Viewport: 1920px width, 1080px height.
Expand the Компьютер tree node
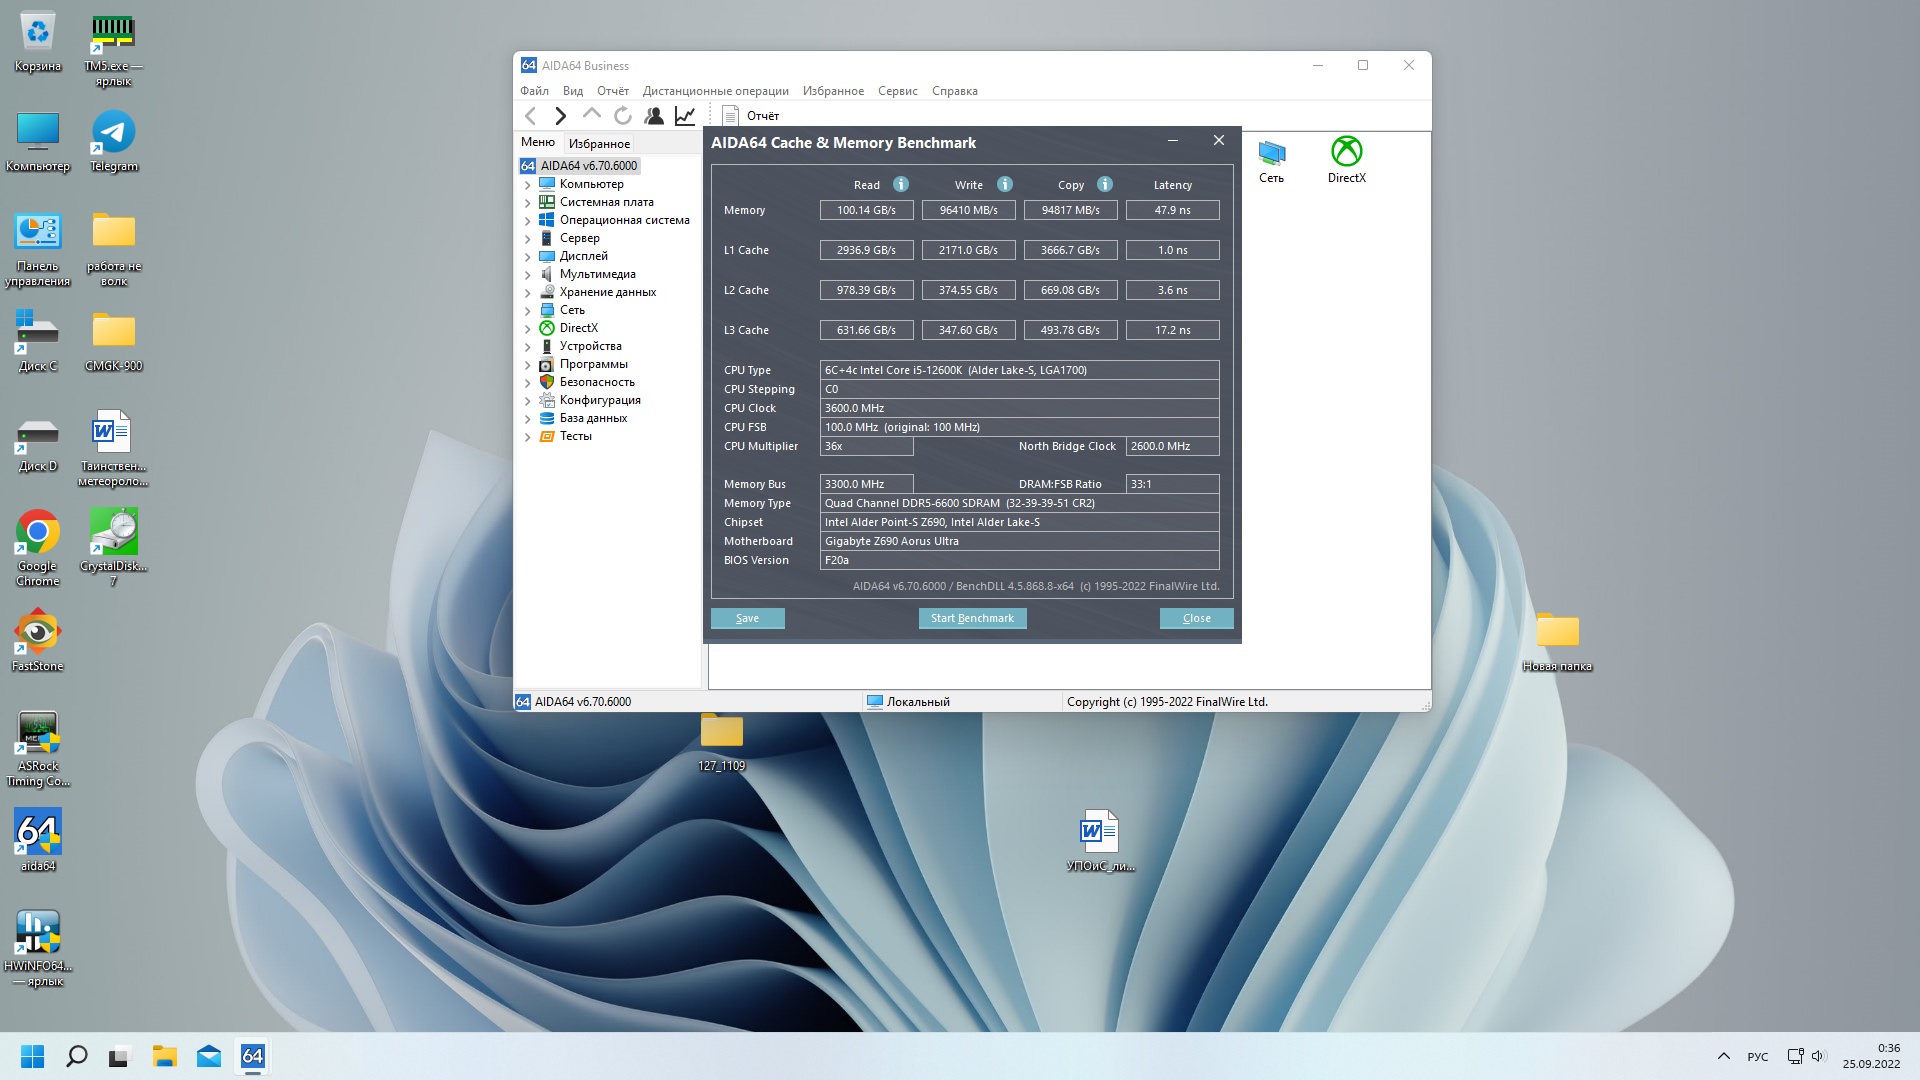tap(527, 185)
